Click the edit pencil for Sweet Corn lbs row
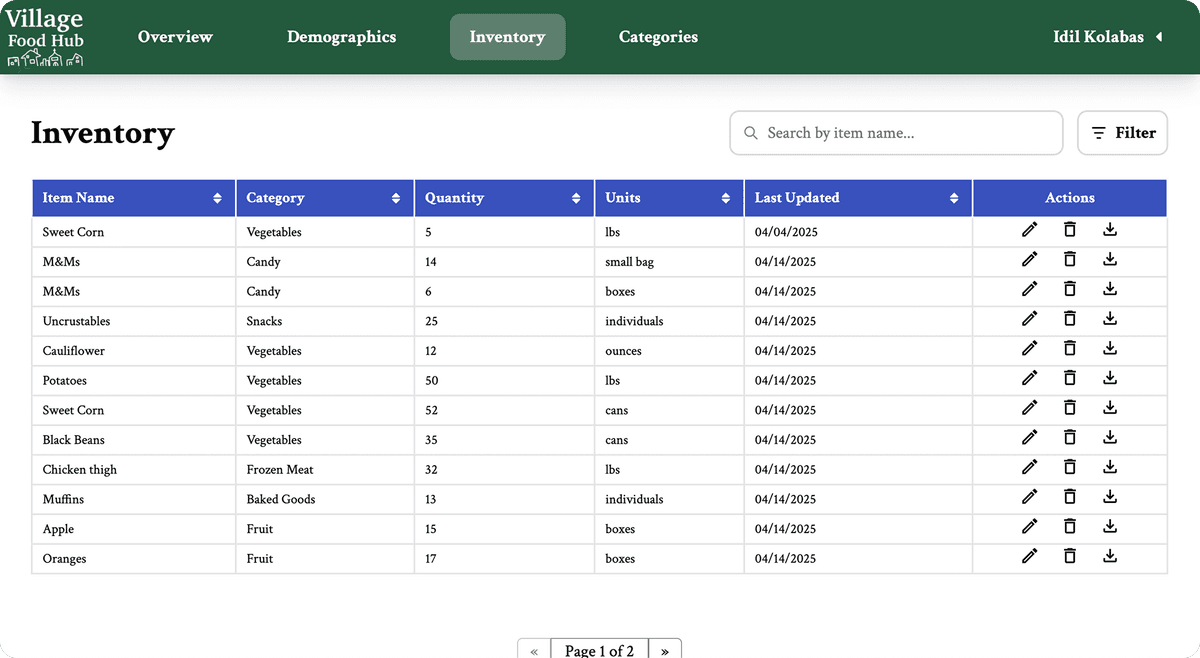Viewport: 1200px width, 658px height. [1029, 230]
